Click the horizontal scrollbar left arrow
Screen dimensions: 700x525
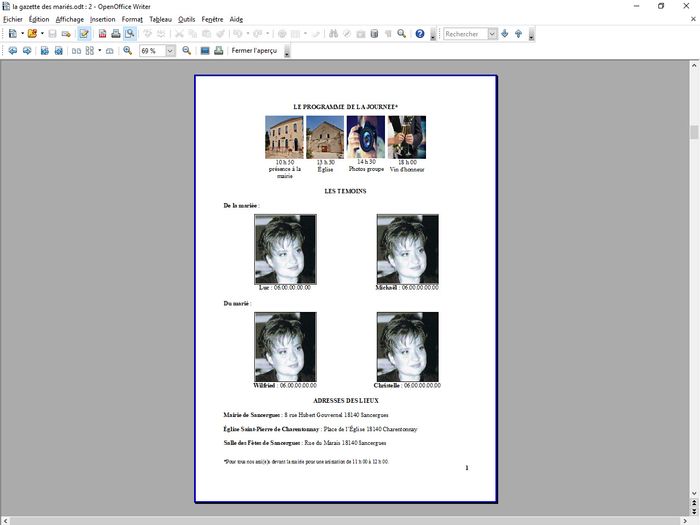click(5, 521)
